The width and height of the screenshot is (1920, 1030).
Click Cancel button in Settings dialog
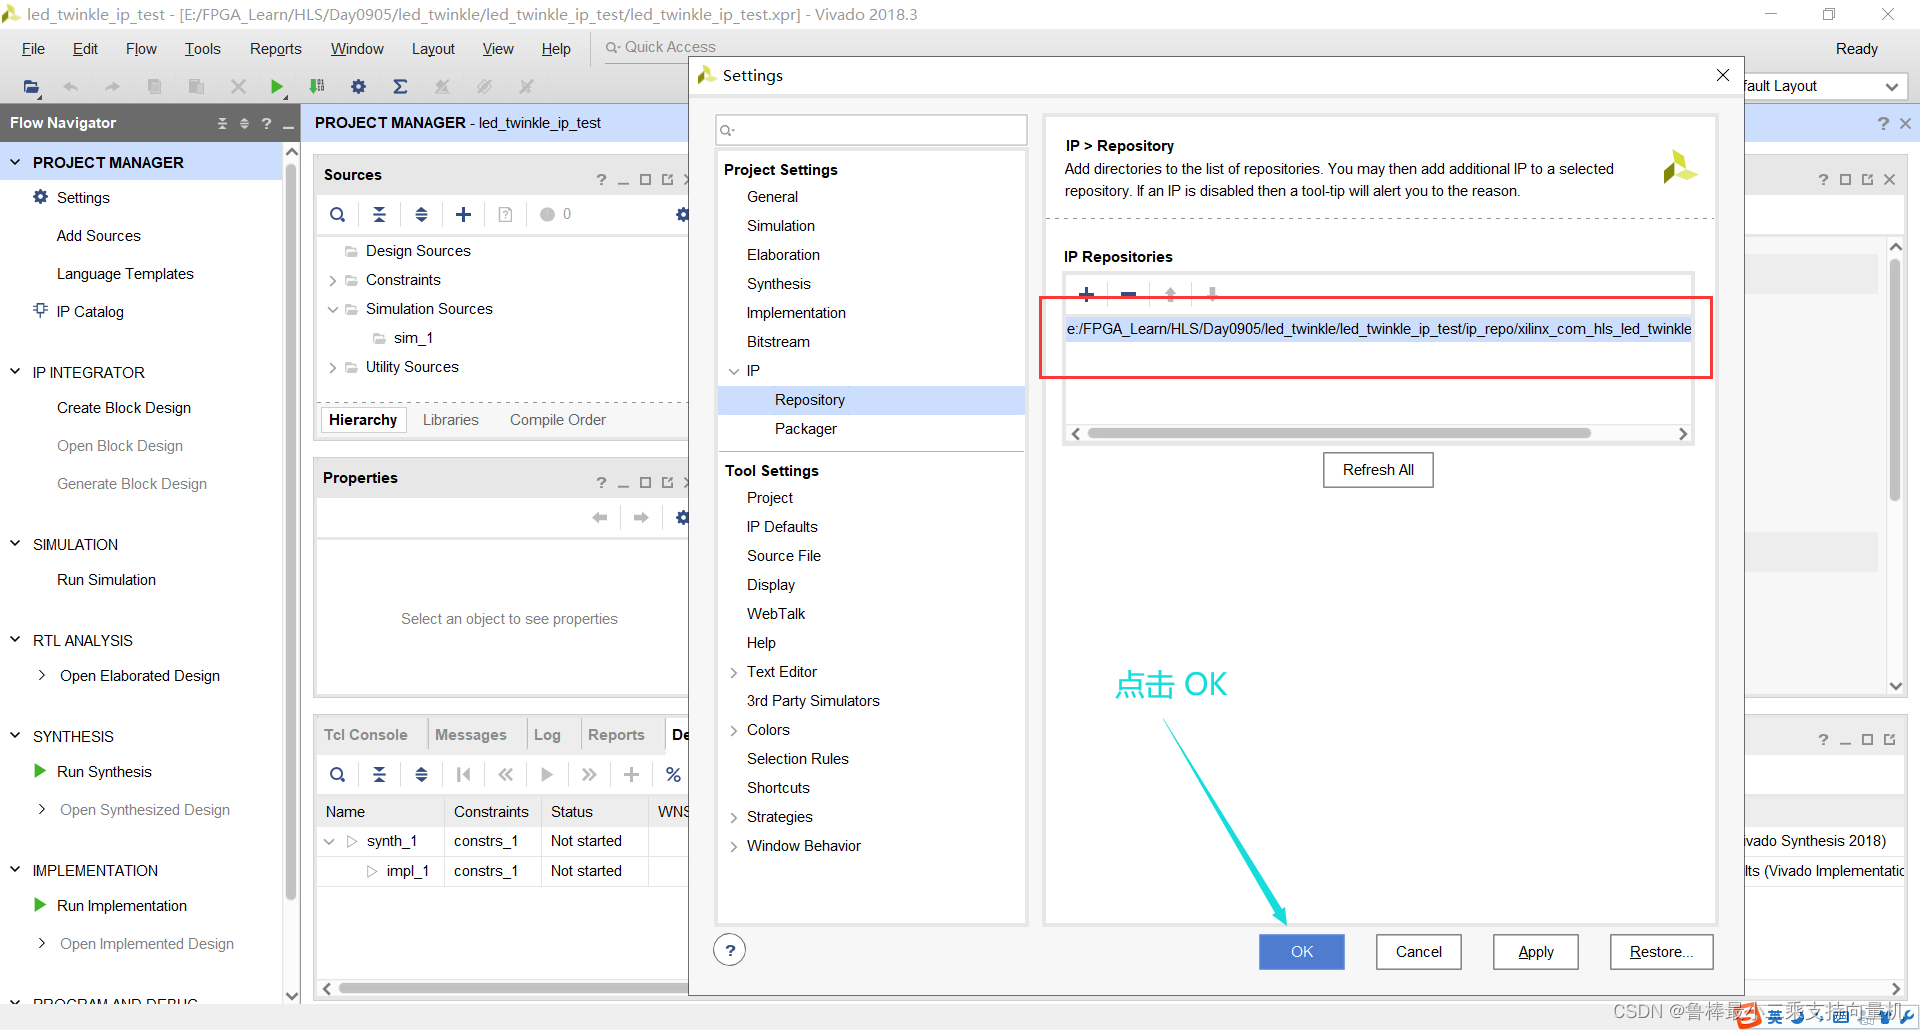tap(1418, 952)
